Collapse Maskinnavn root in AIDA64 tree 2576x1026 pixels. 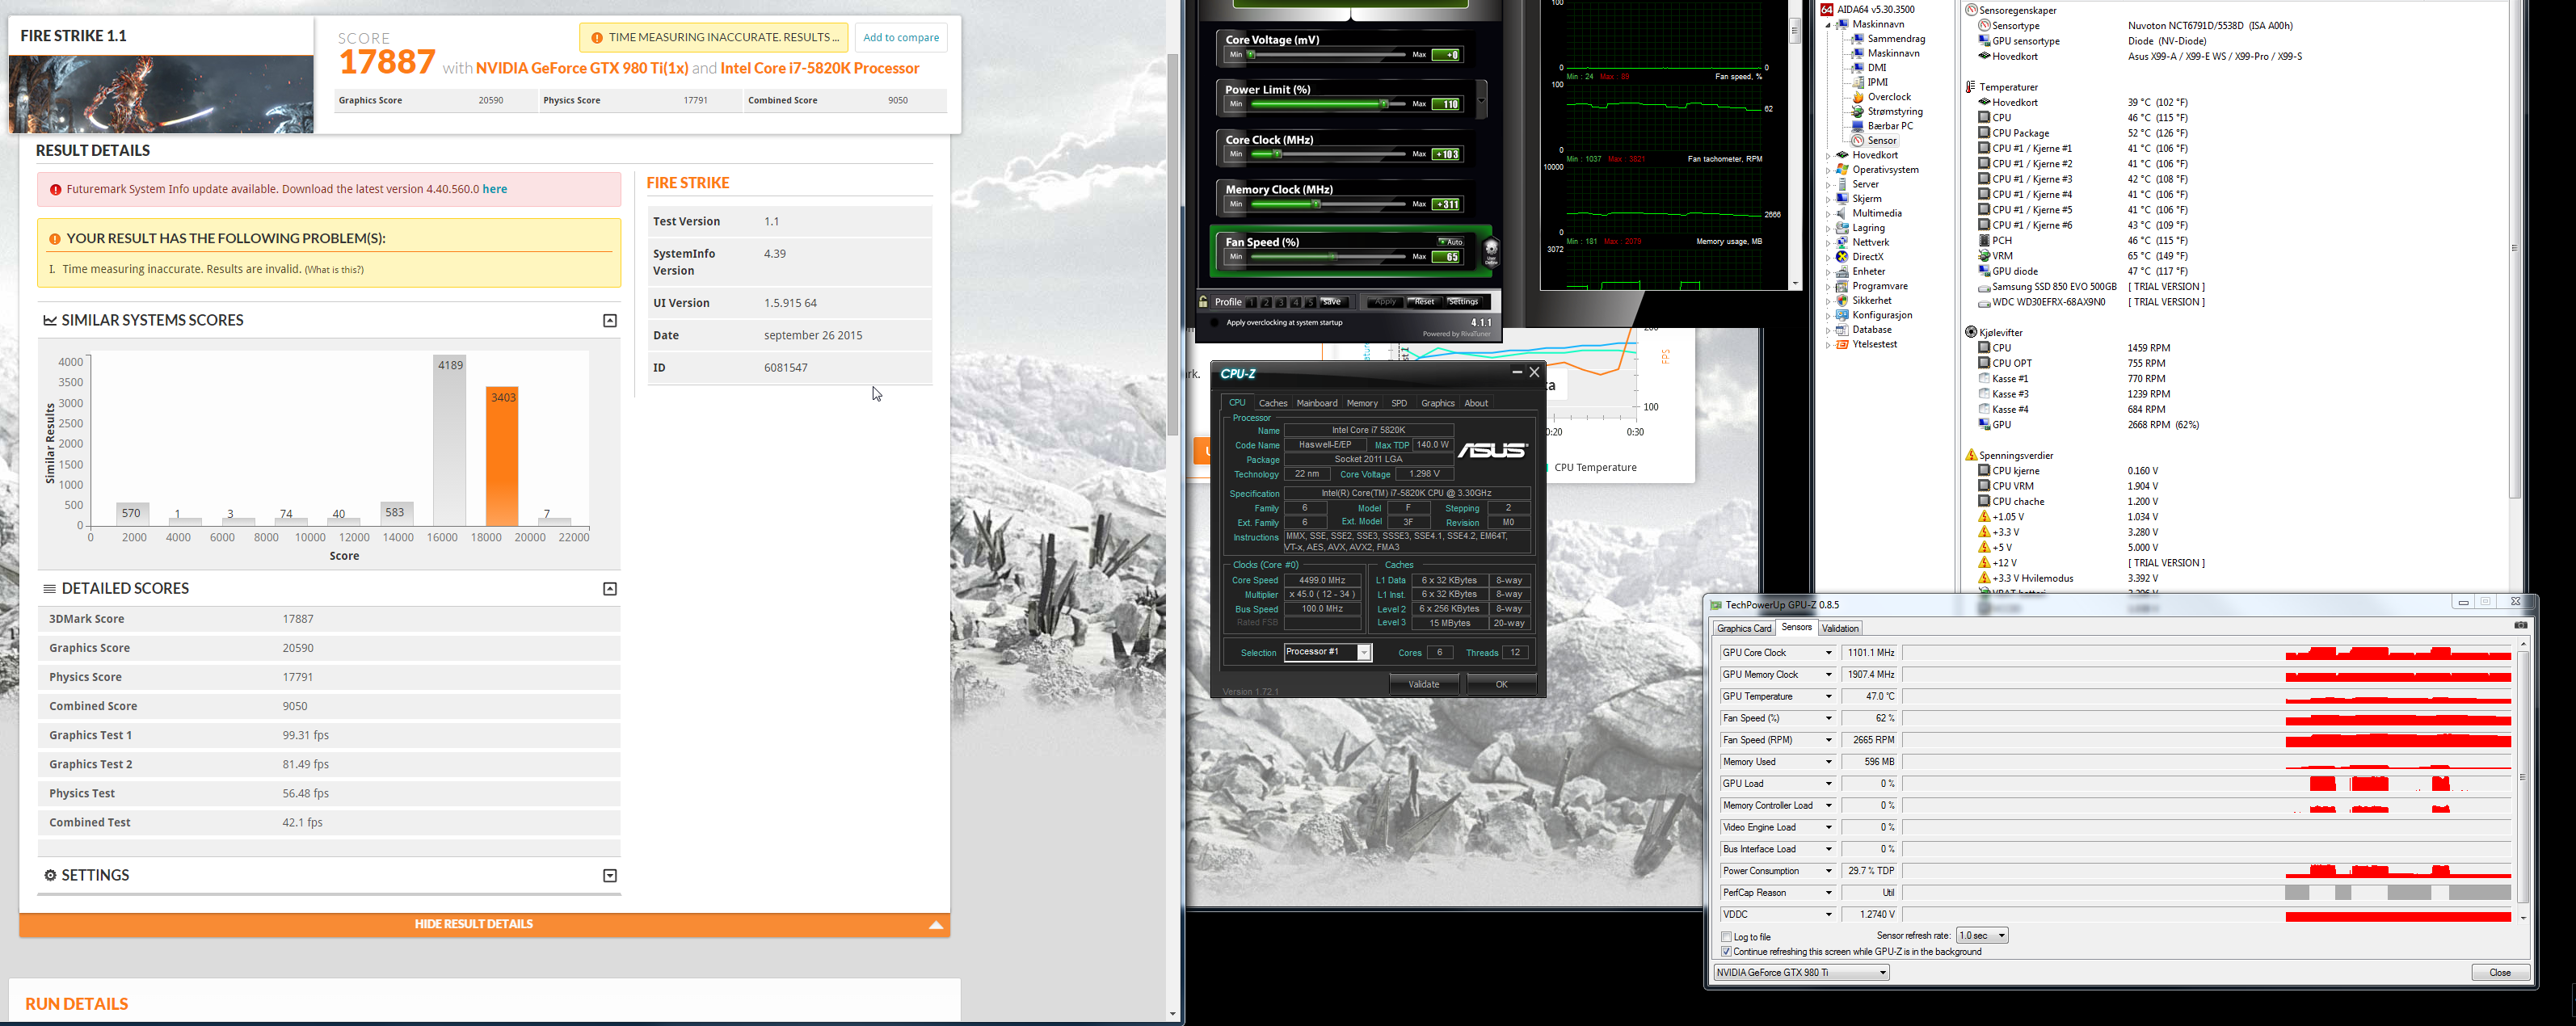(x=1828, y=24)
